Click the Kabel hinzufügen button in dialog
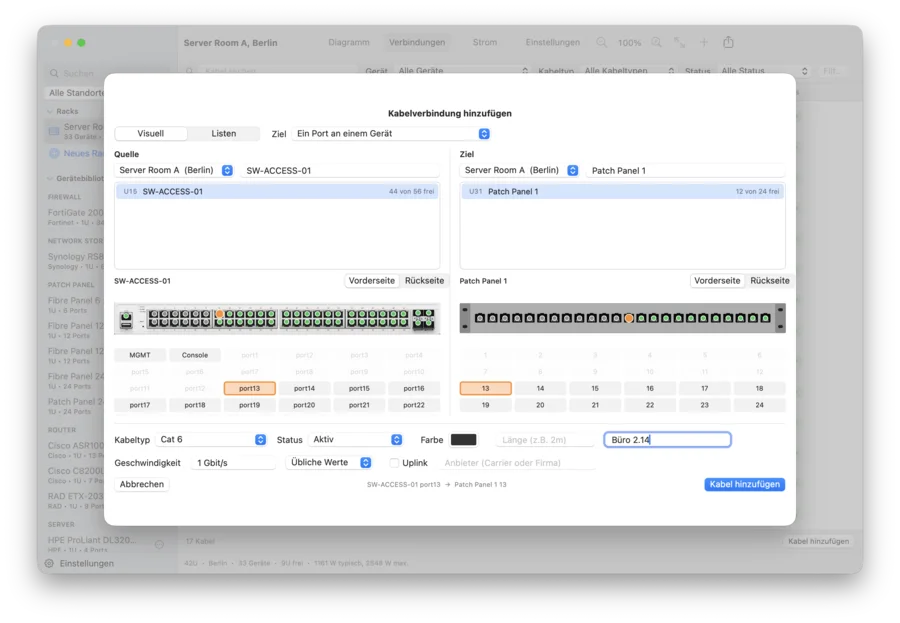Image resolution: width=900 pixels, height=623 pixels. click(x=744, y=485)
